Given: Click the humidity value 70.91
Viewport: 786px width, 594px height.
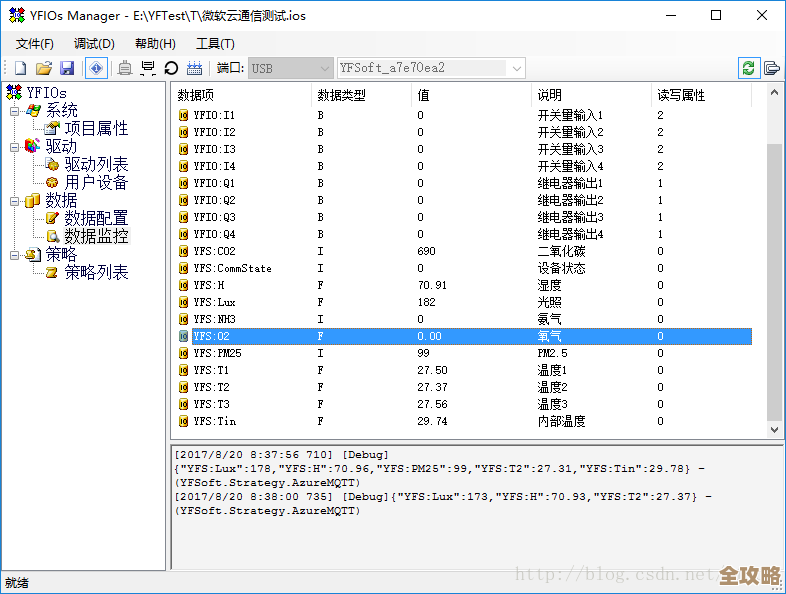Looking at the screenshot, I should pos(432,286).
